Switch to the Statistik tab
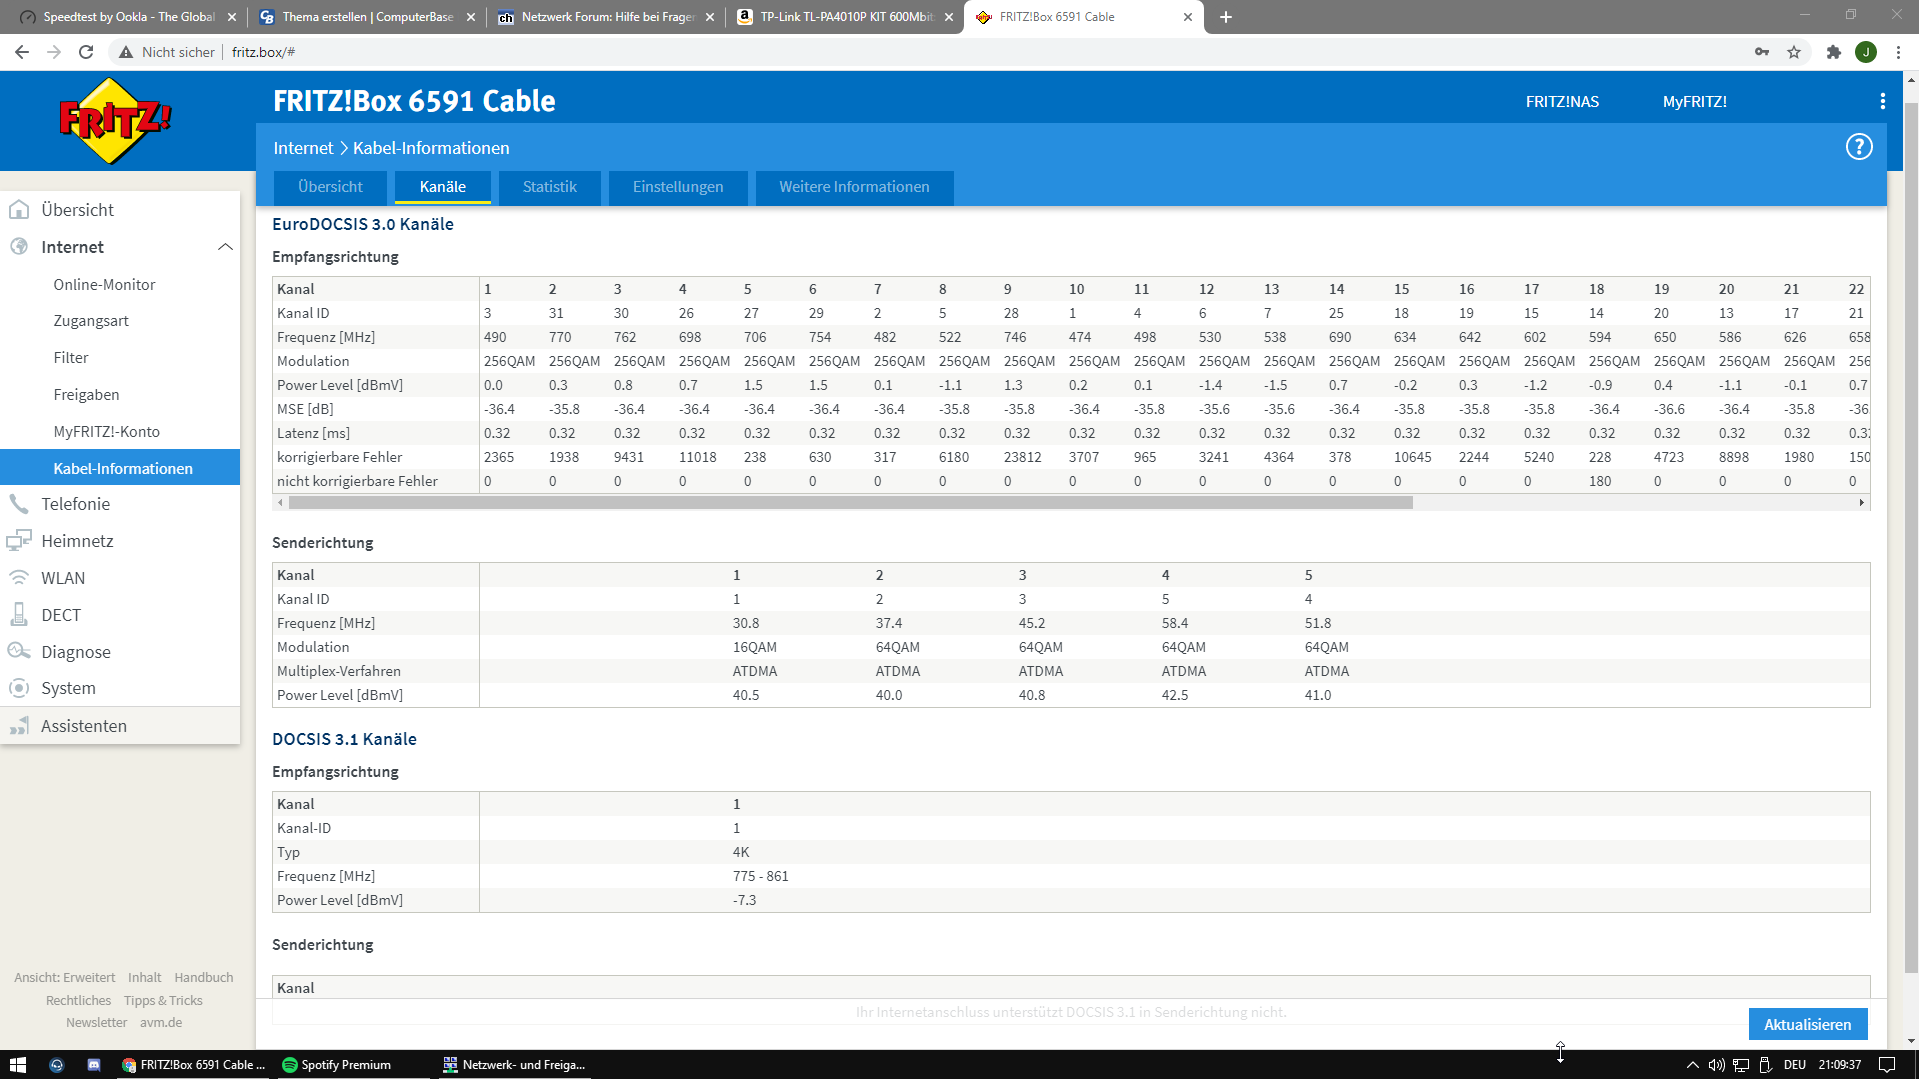This screenshot has width=1919, height=1079. (x=549, y=187)
